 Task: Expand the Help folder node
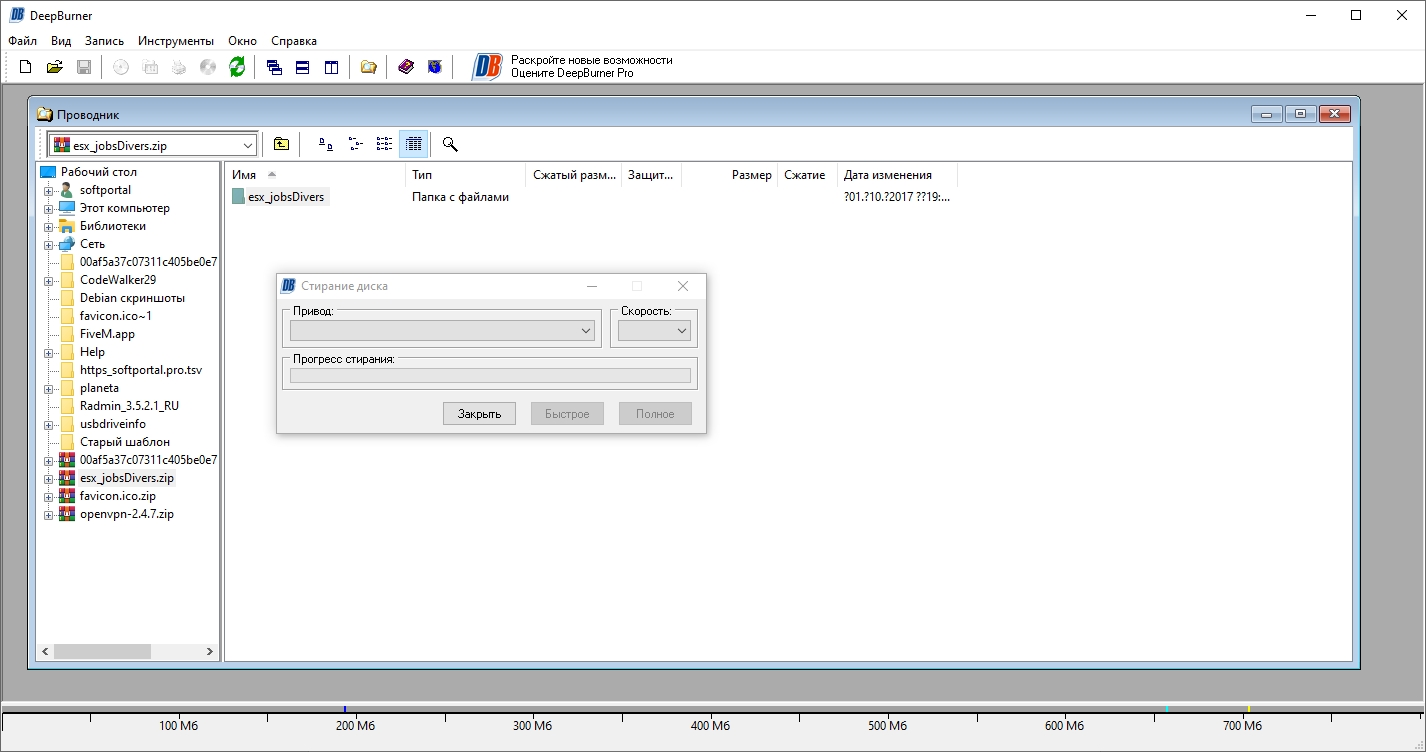click(x=47, y=353)
